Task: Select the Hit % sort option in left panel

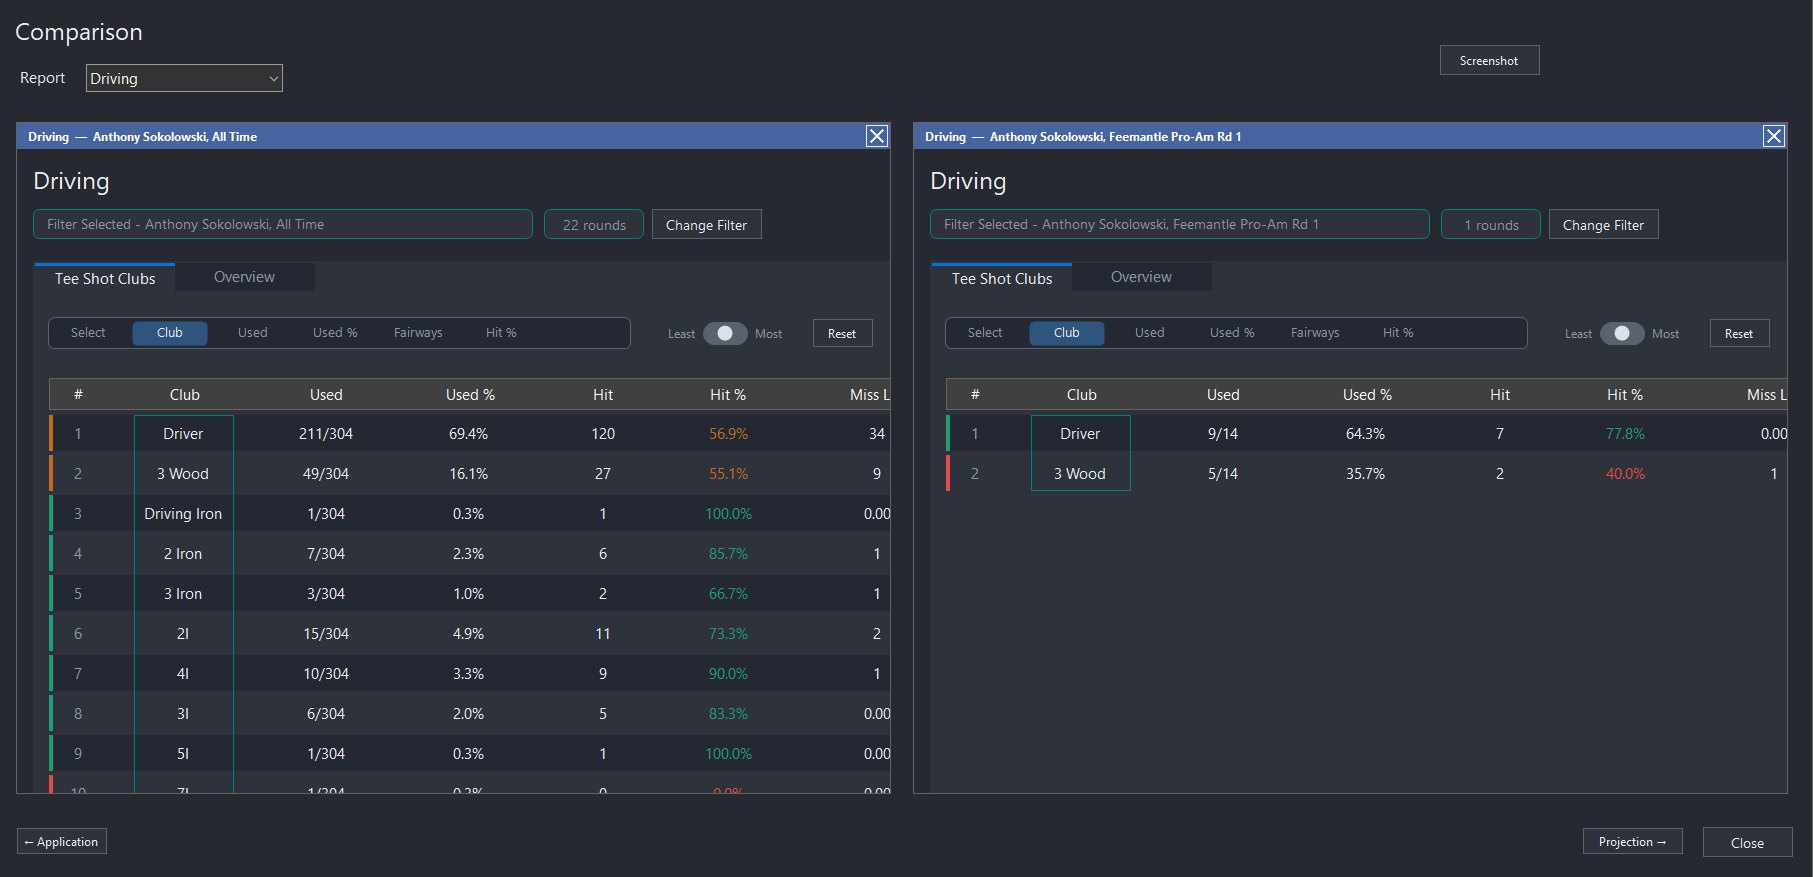Action: pos(501,333)
